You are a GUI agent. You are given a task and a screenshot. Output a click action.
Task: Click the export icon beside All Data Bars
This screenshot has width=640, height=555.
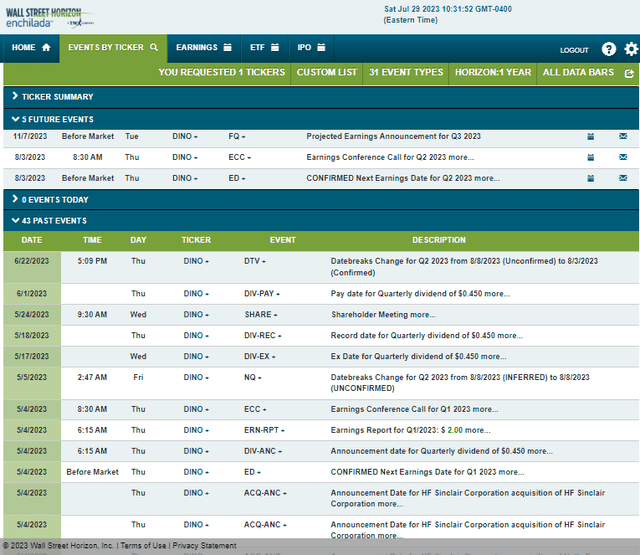click(629, 73)
